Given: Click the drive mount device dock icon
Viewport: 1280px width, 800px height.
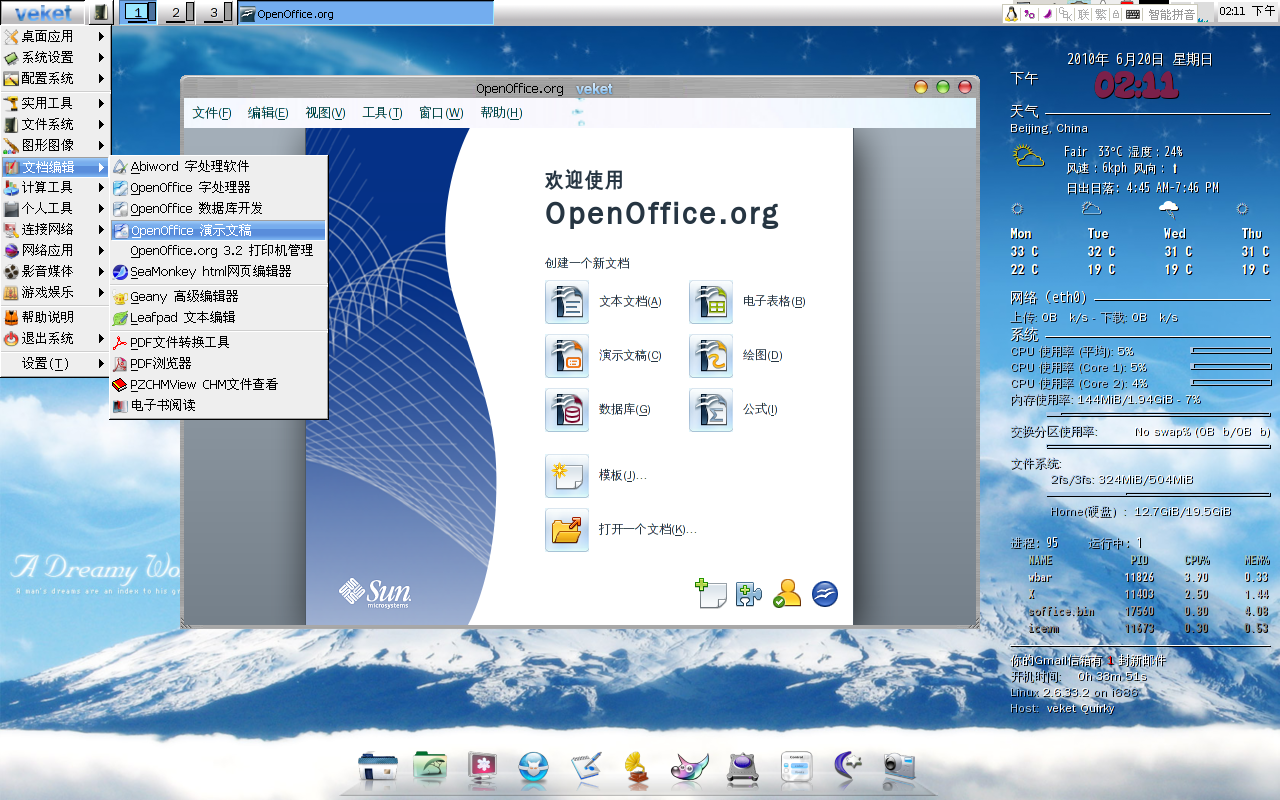Looking at the screenshot, I should (743, 767).
